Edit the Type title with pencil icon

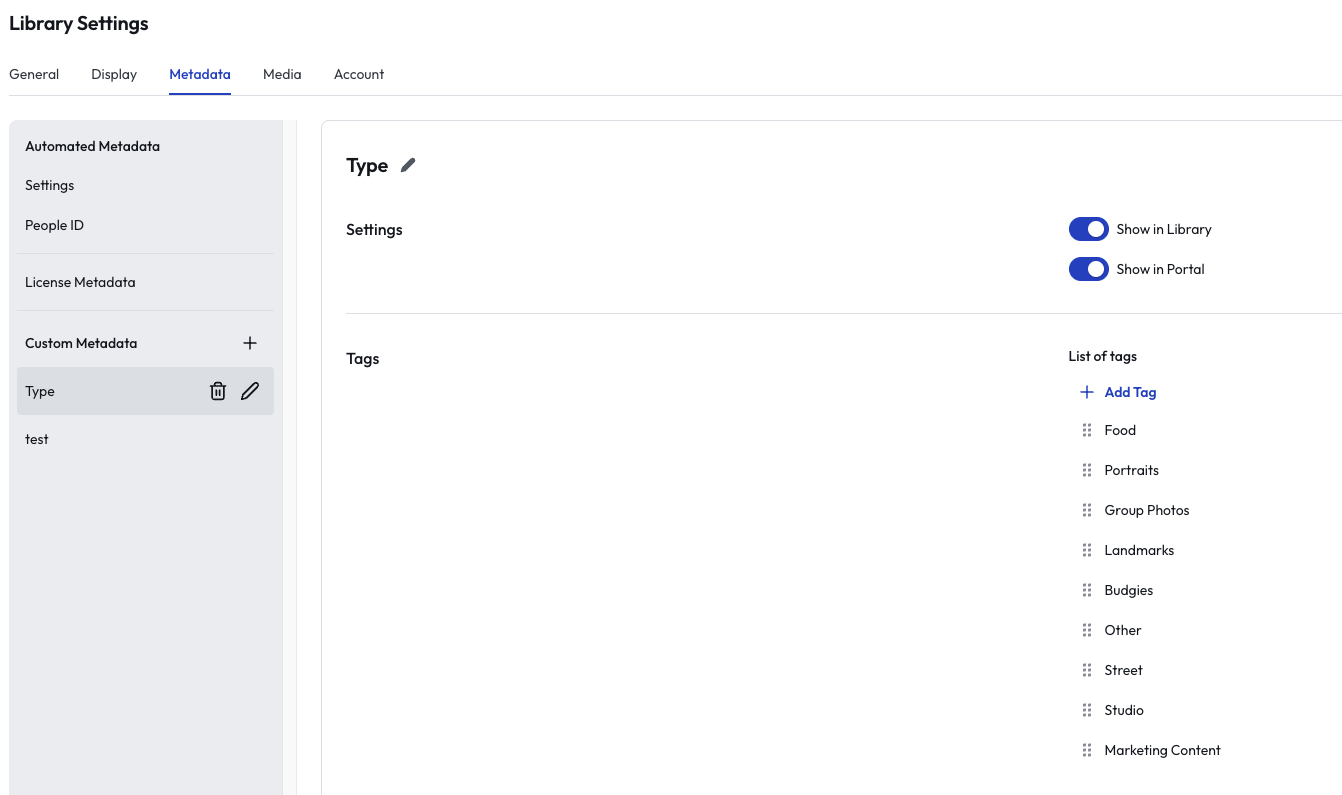click(408, 165)
